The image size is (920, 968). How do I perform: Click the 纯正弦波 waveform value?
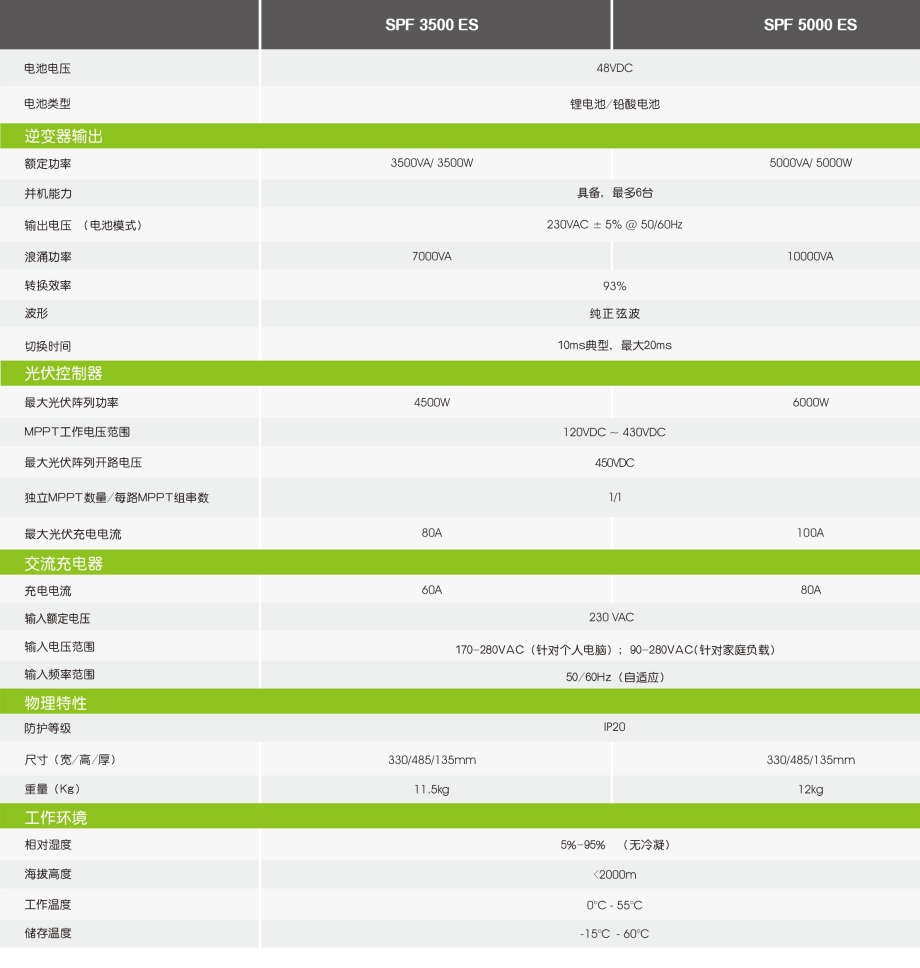click(x=614, y=314)
